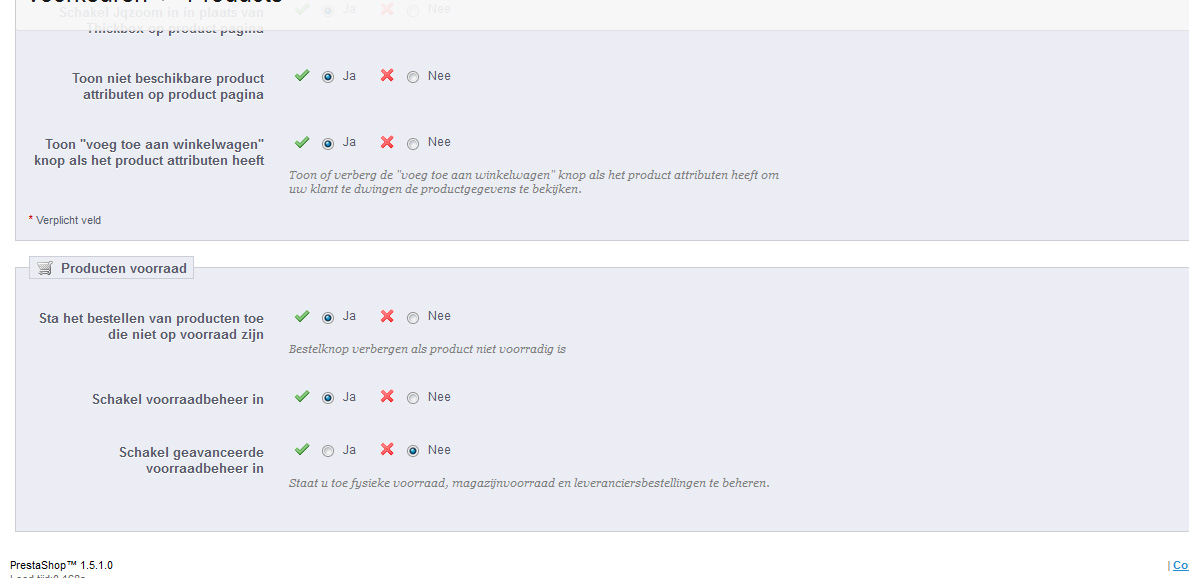Click Ja label for unavailable product attributes
Viewport: 1189px width, 578px height.
tap(349, 76)
